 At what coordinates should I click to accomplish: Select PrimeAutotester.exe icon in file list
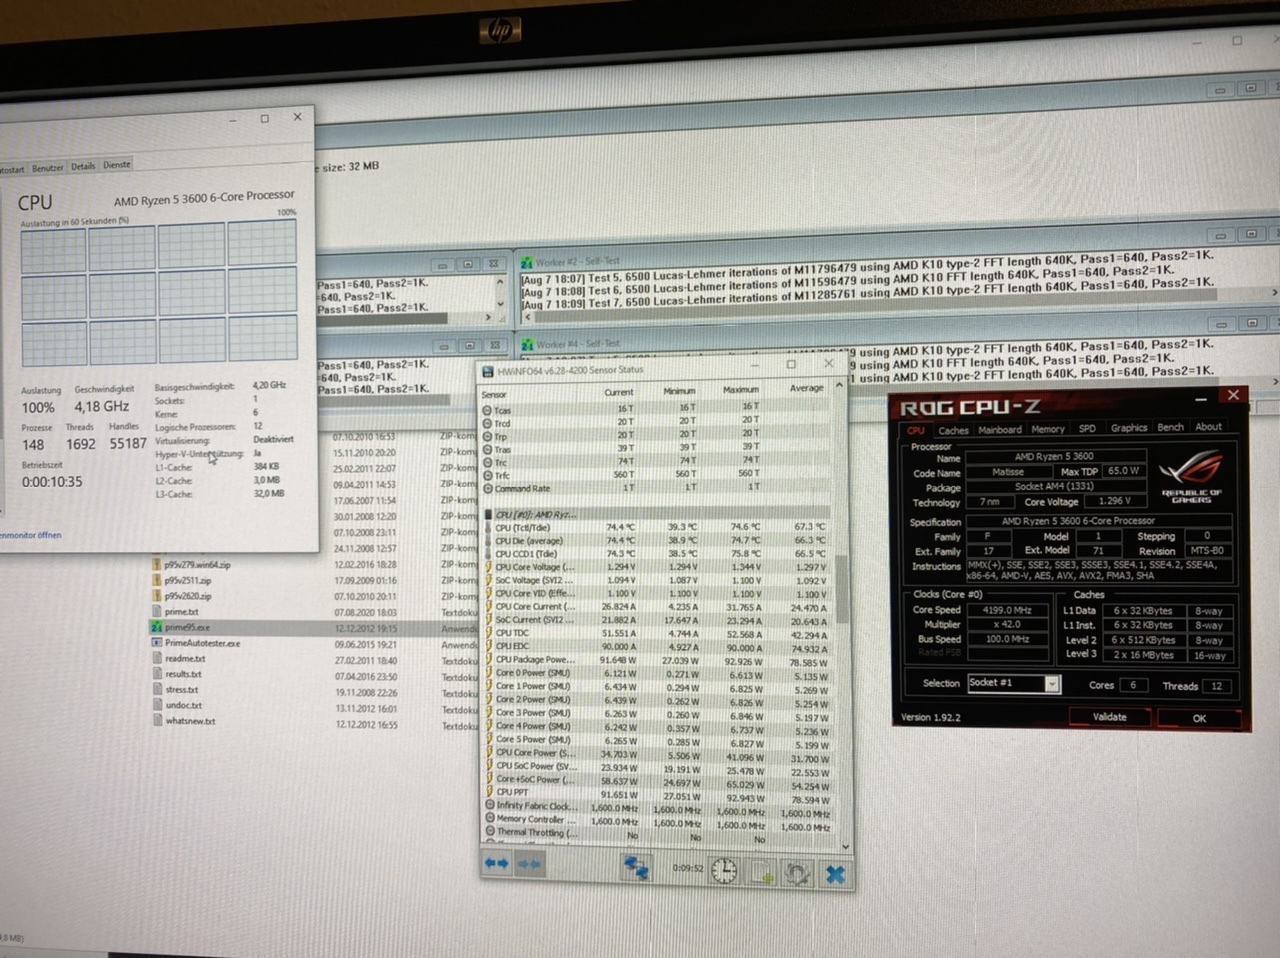coord(157,643)
